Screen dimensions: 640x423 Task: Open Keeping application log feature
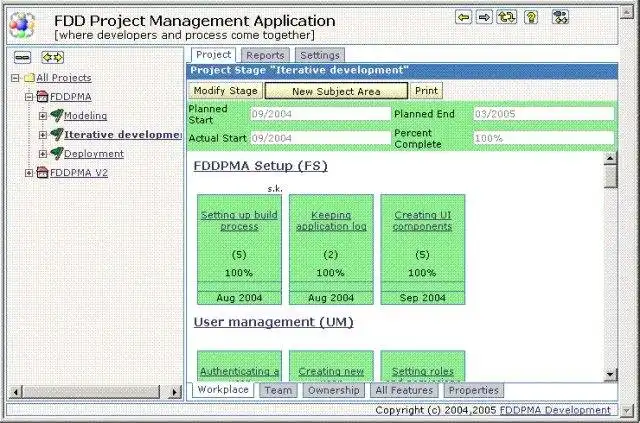tap(331, 220)
